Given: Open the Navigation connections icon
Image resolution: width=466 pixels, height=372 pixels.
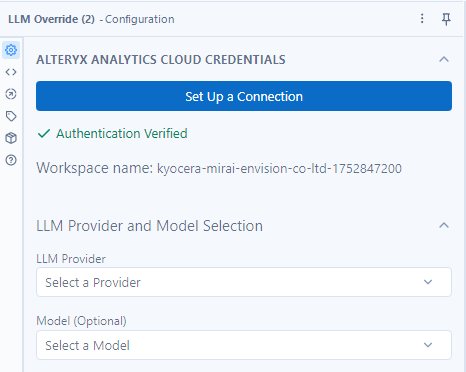Looking at the screenshot, I should (11, 94).
